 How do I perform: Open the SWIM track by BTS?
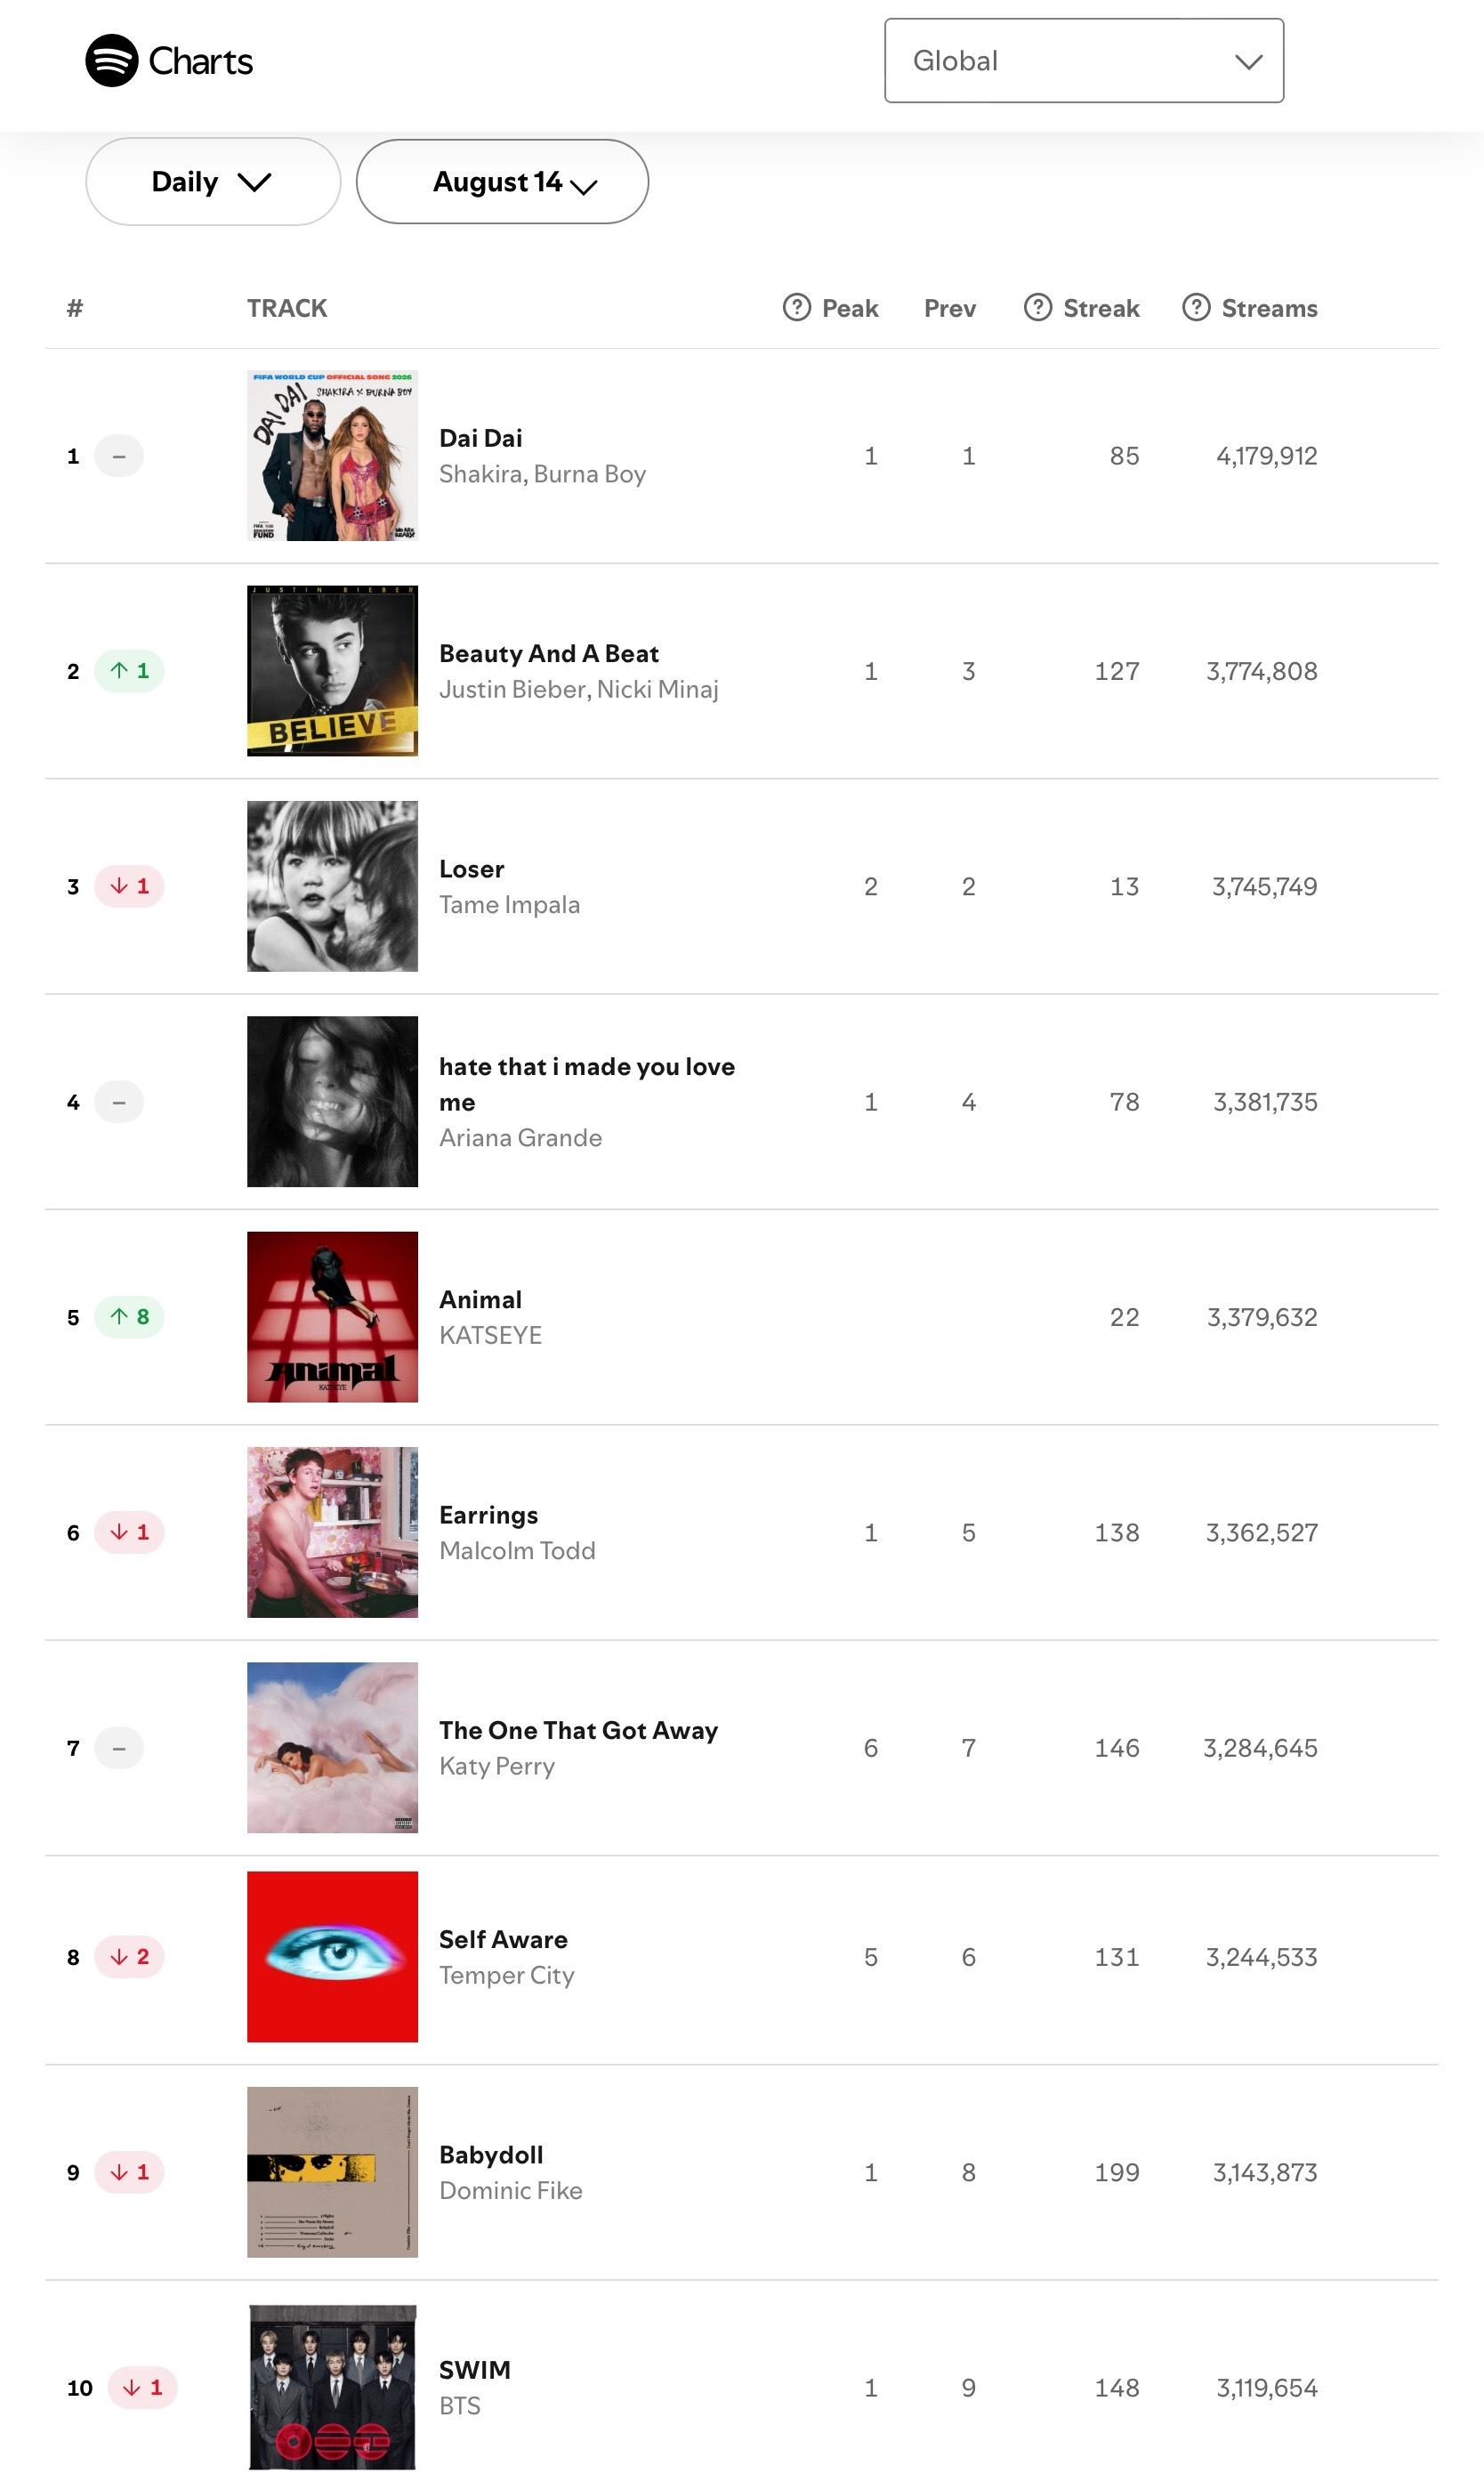[475, 2370]
